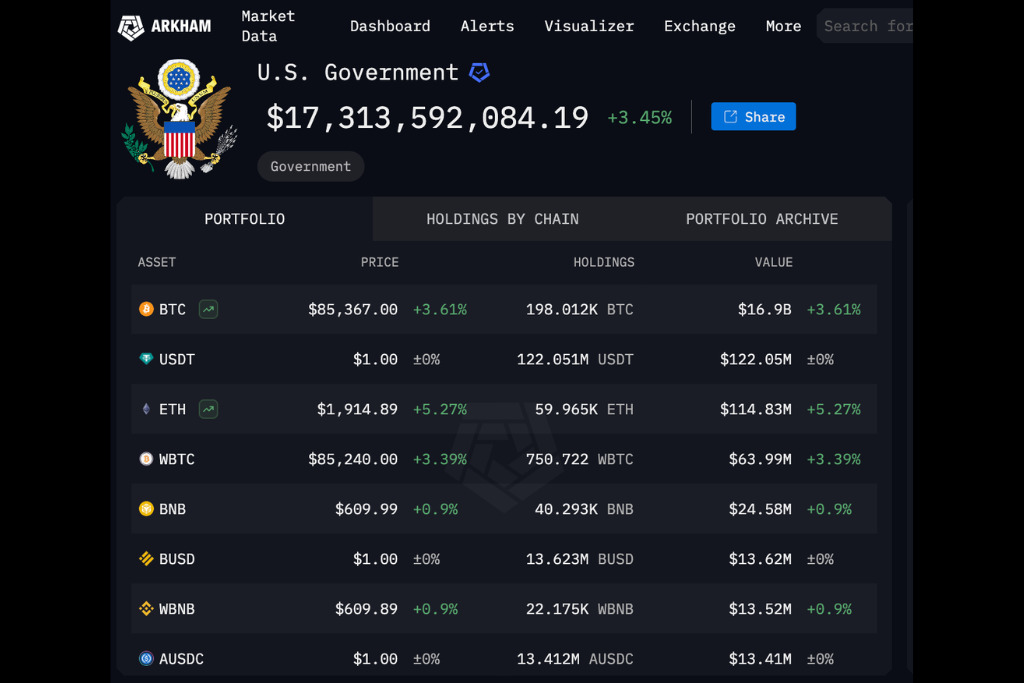The height and width of the screenshot is (683, 1024).
Task: Click the 198.012K BTC holdings
Action: [x=579, y=310]
